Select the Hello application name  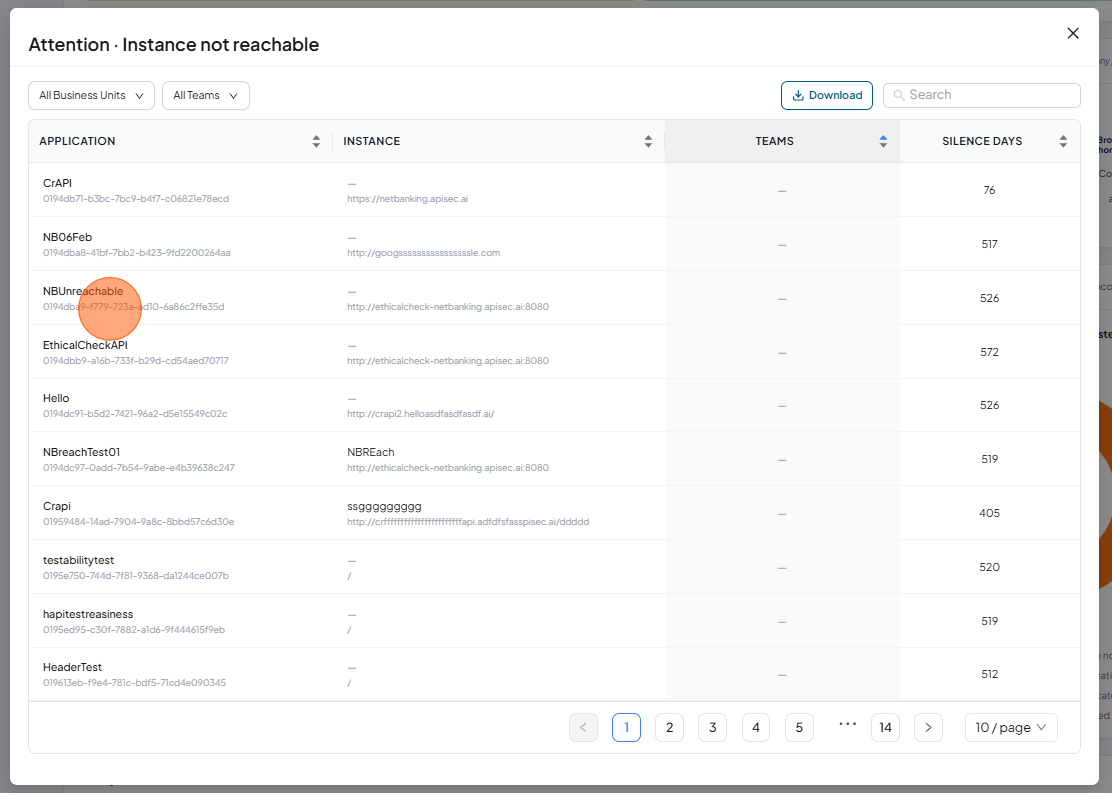tap(56, 398)
